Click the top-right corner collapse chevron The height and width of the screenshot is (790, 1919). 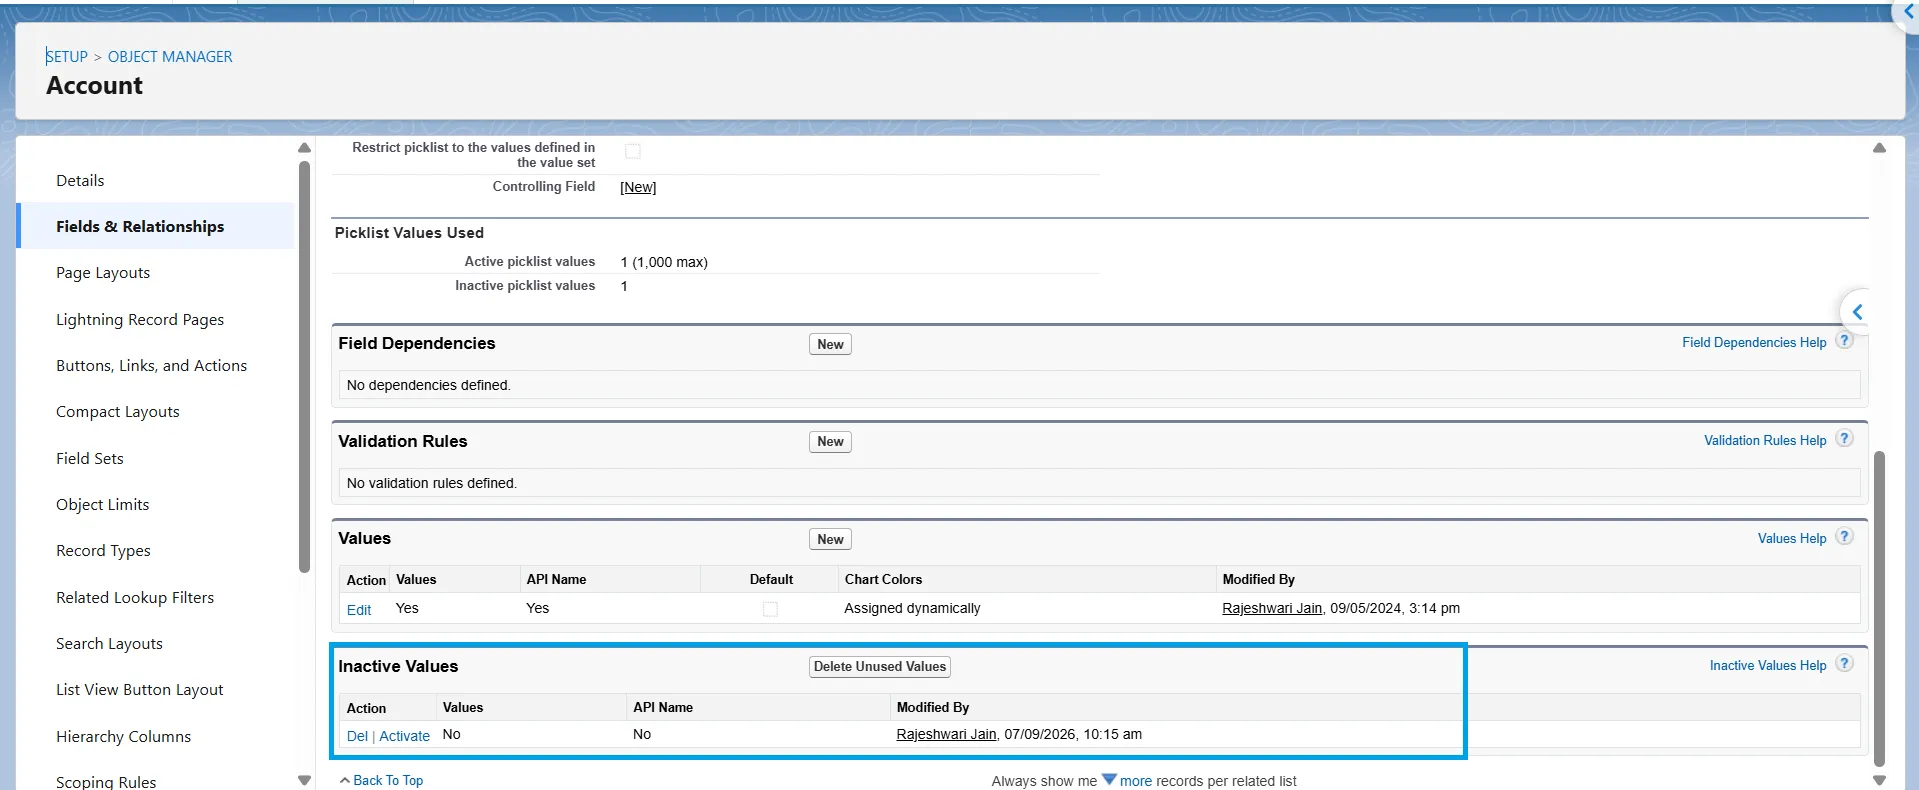point(1908,12)
